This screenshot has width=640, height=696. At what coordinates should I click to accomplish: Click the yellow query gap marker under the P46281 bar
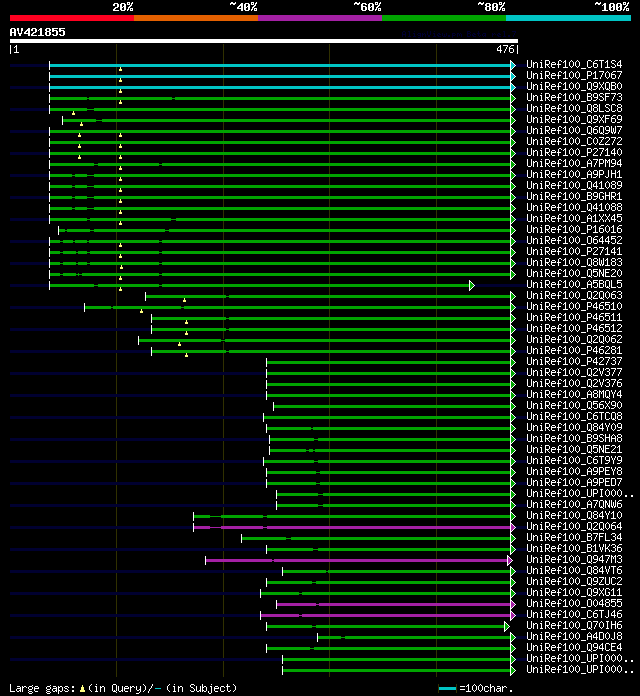[186, 355]
